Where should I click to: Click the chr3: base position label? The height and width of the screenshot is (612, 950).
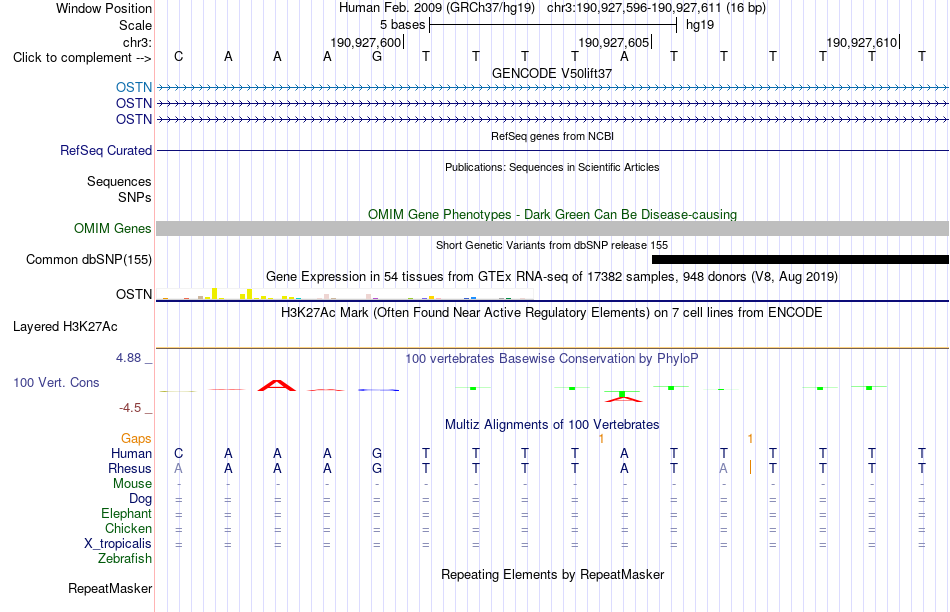tap(137, 42)
